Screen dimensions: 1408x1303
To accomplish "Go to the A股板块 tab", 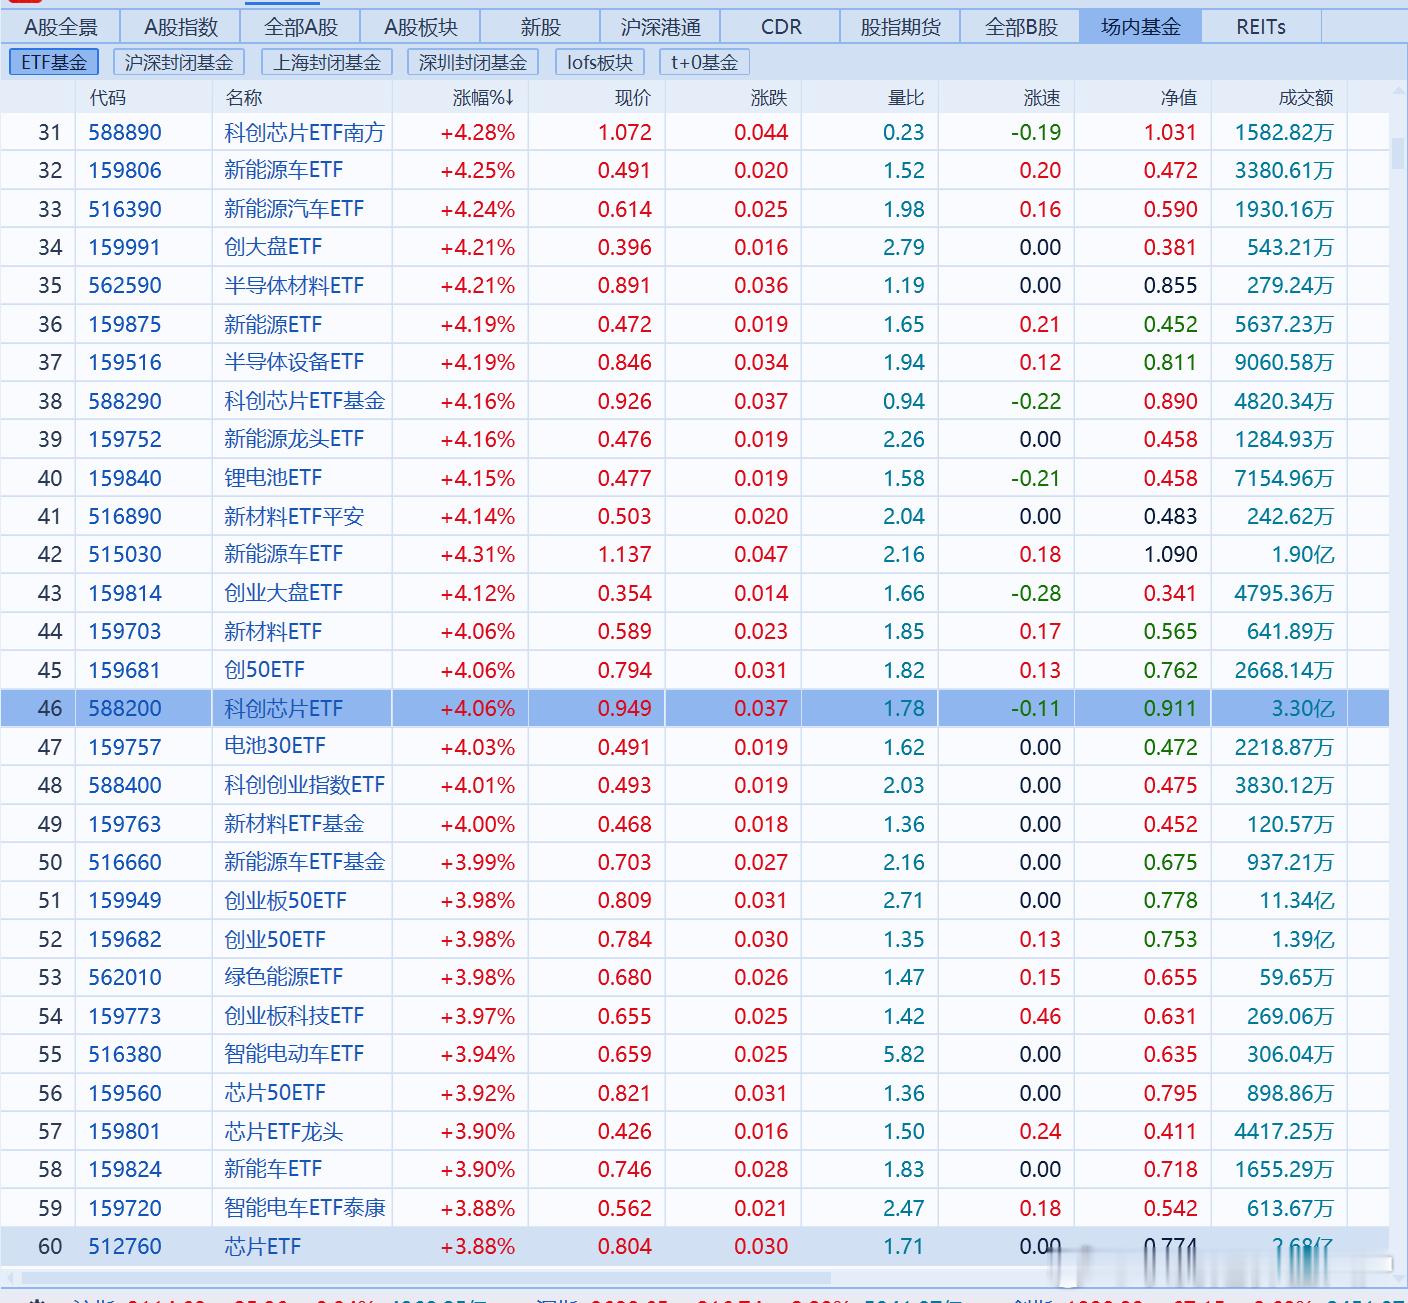I will point(421,27).
